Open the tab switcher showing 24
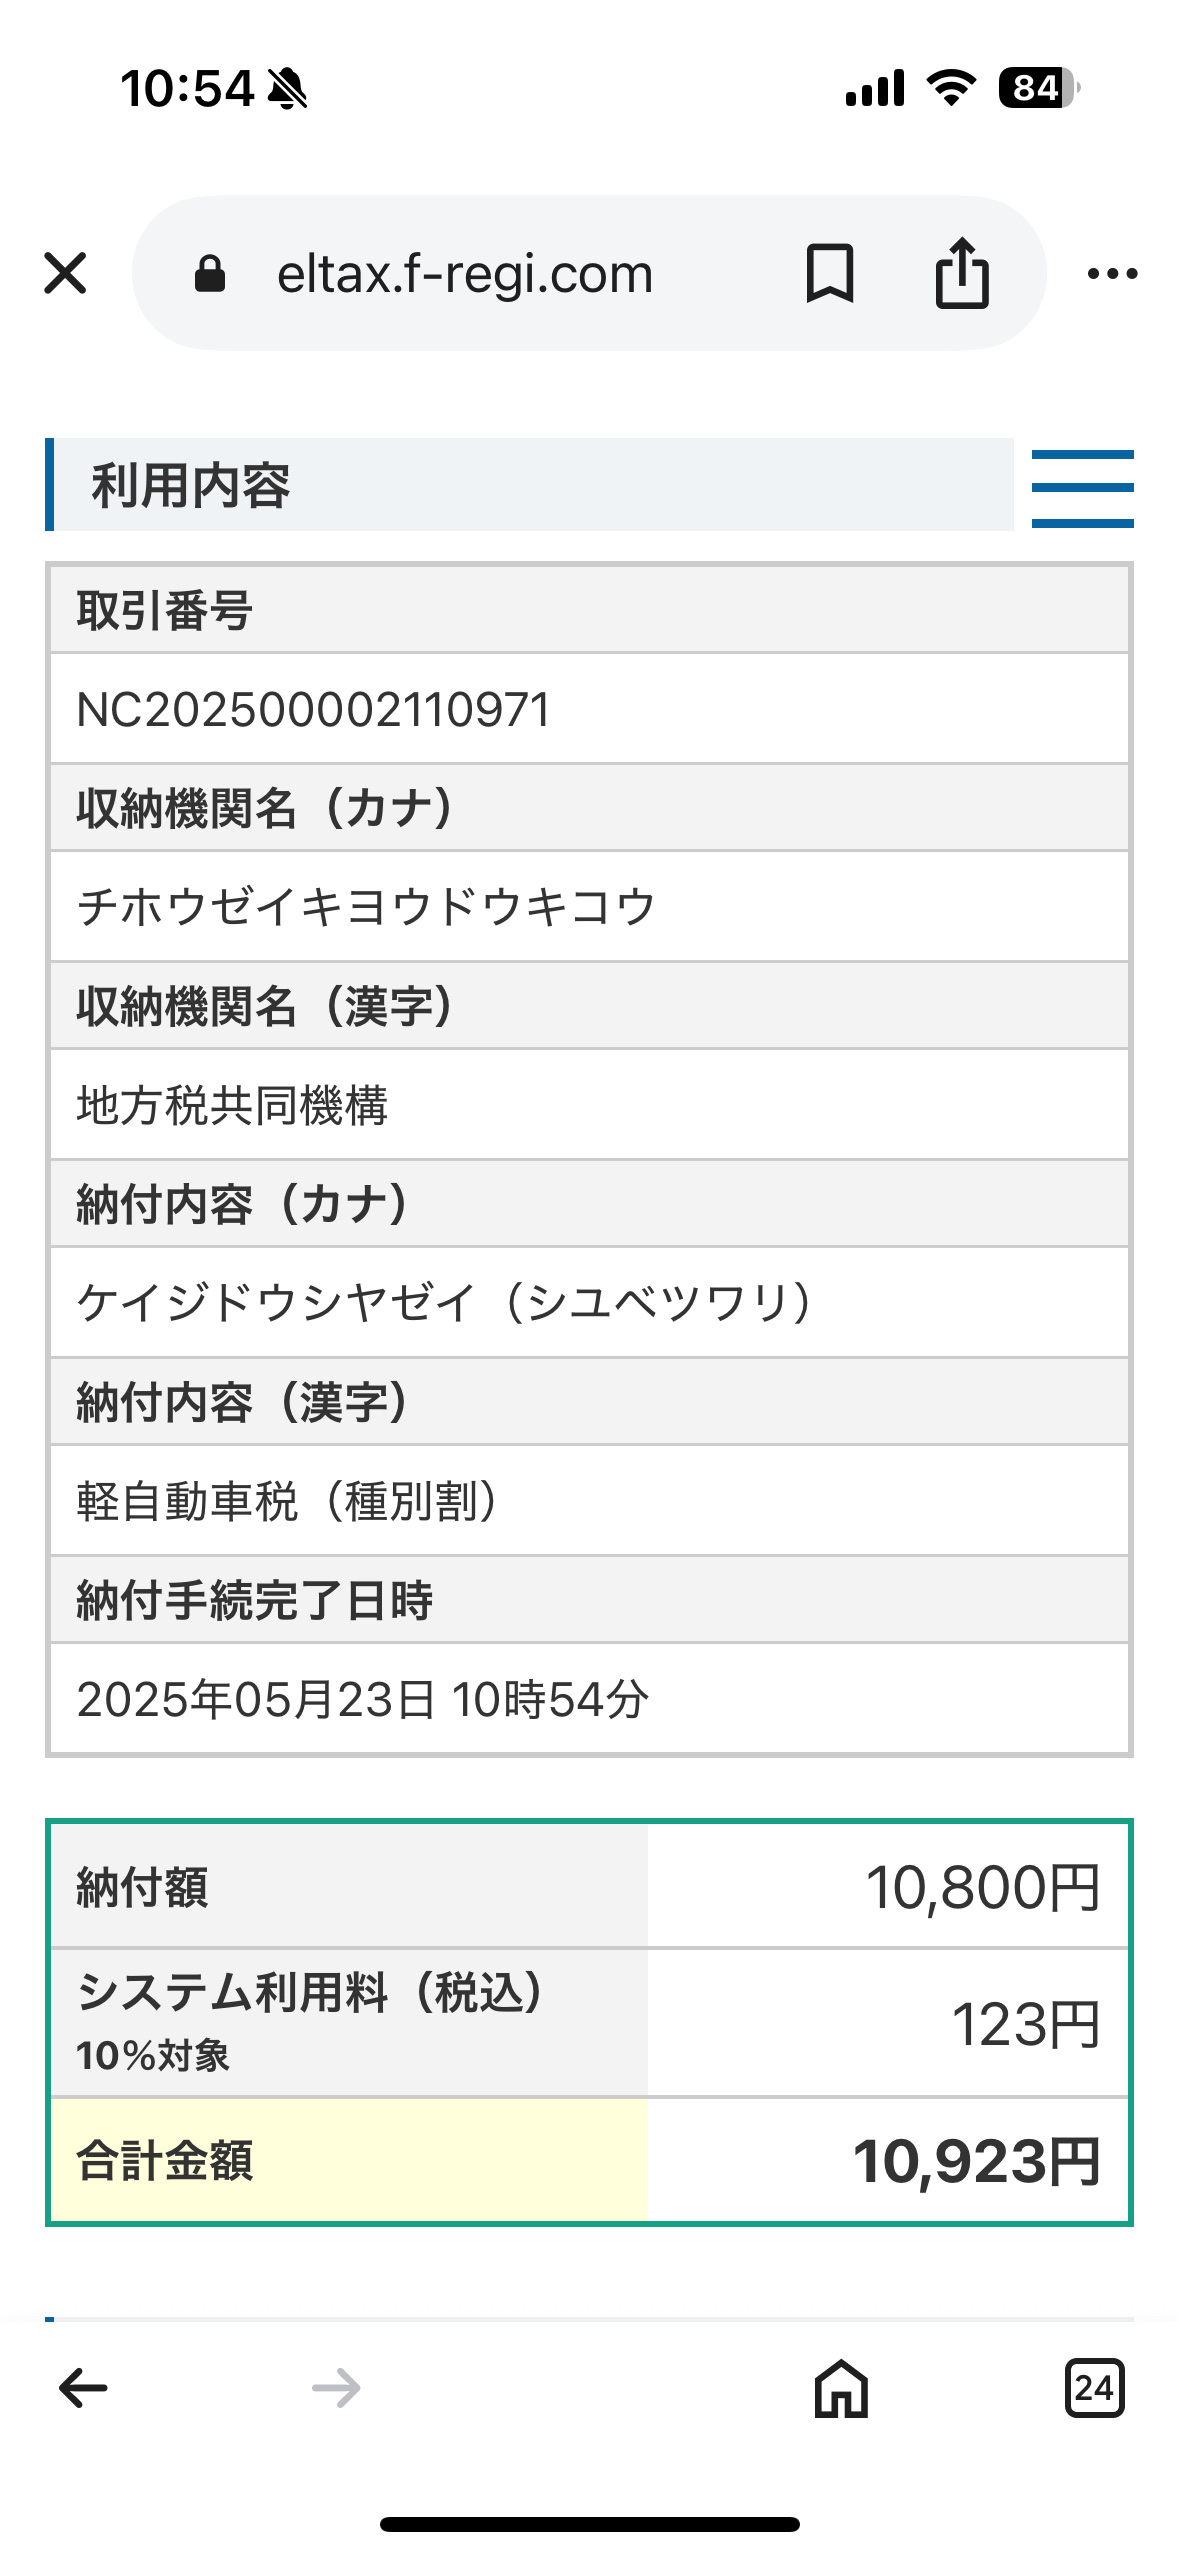This screenshot has width=1179, height=2556. (x=1094, y=2388)
